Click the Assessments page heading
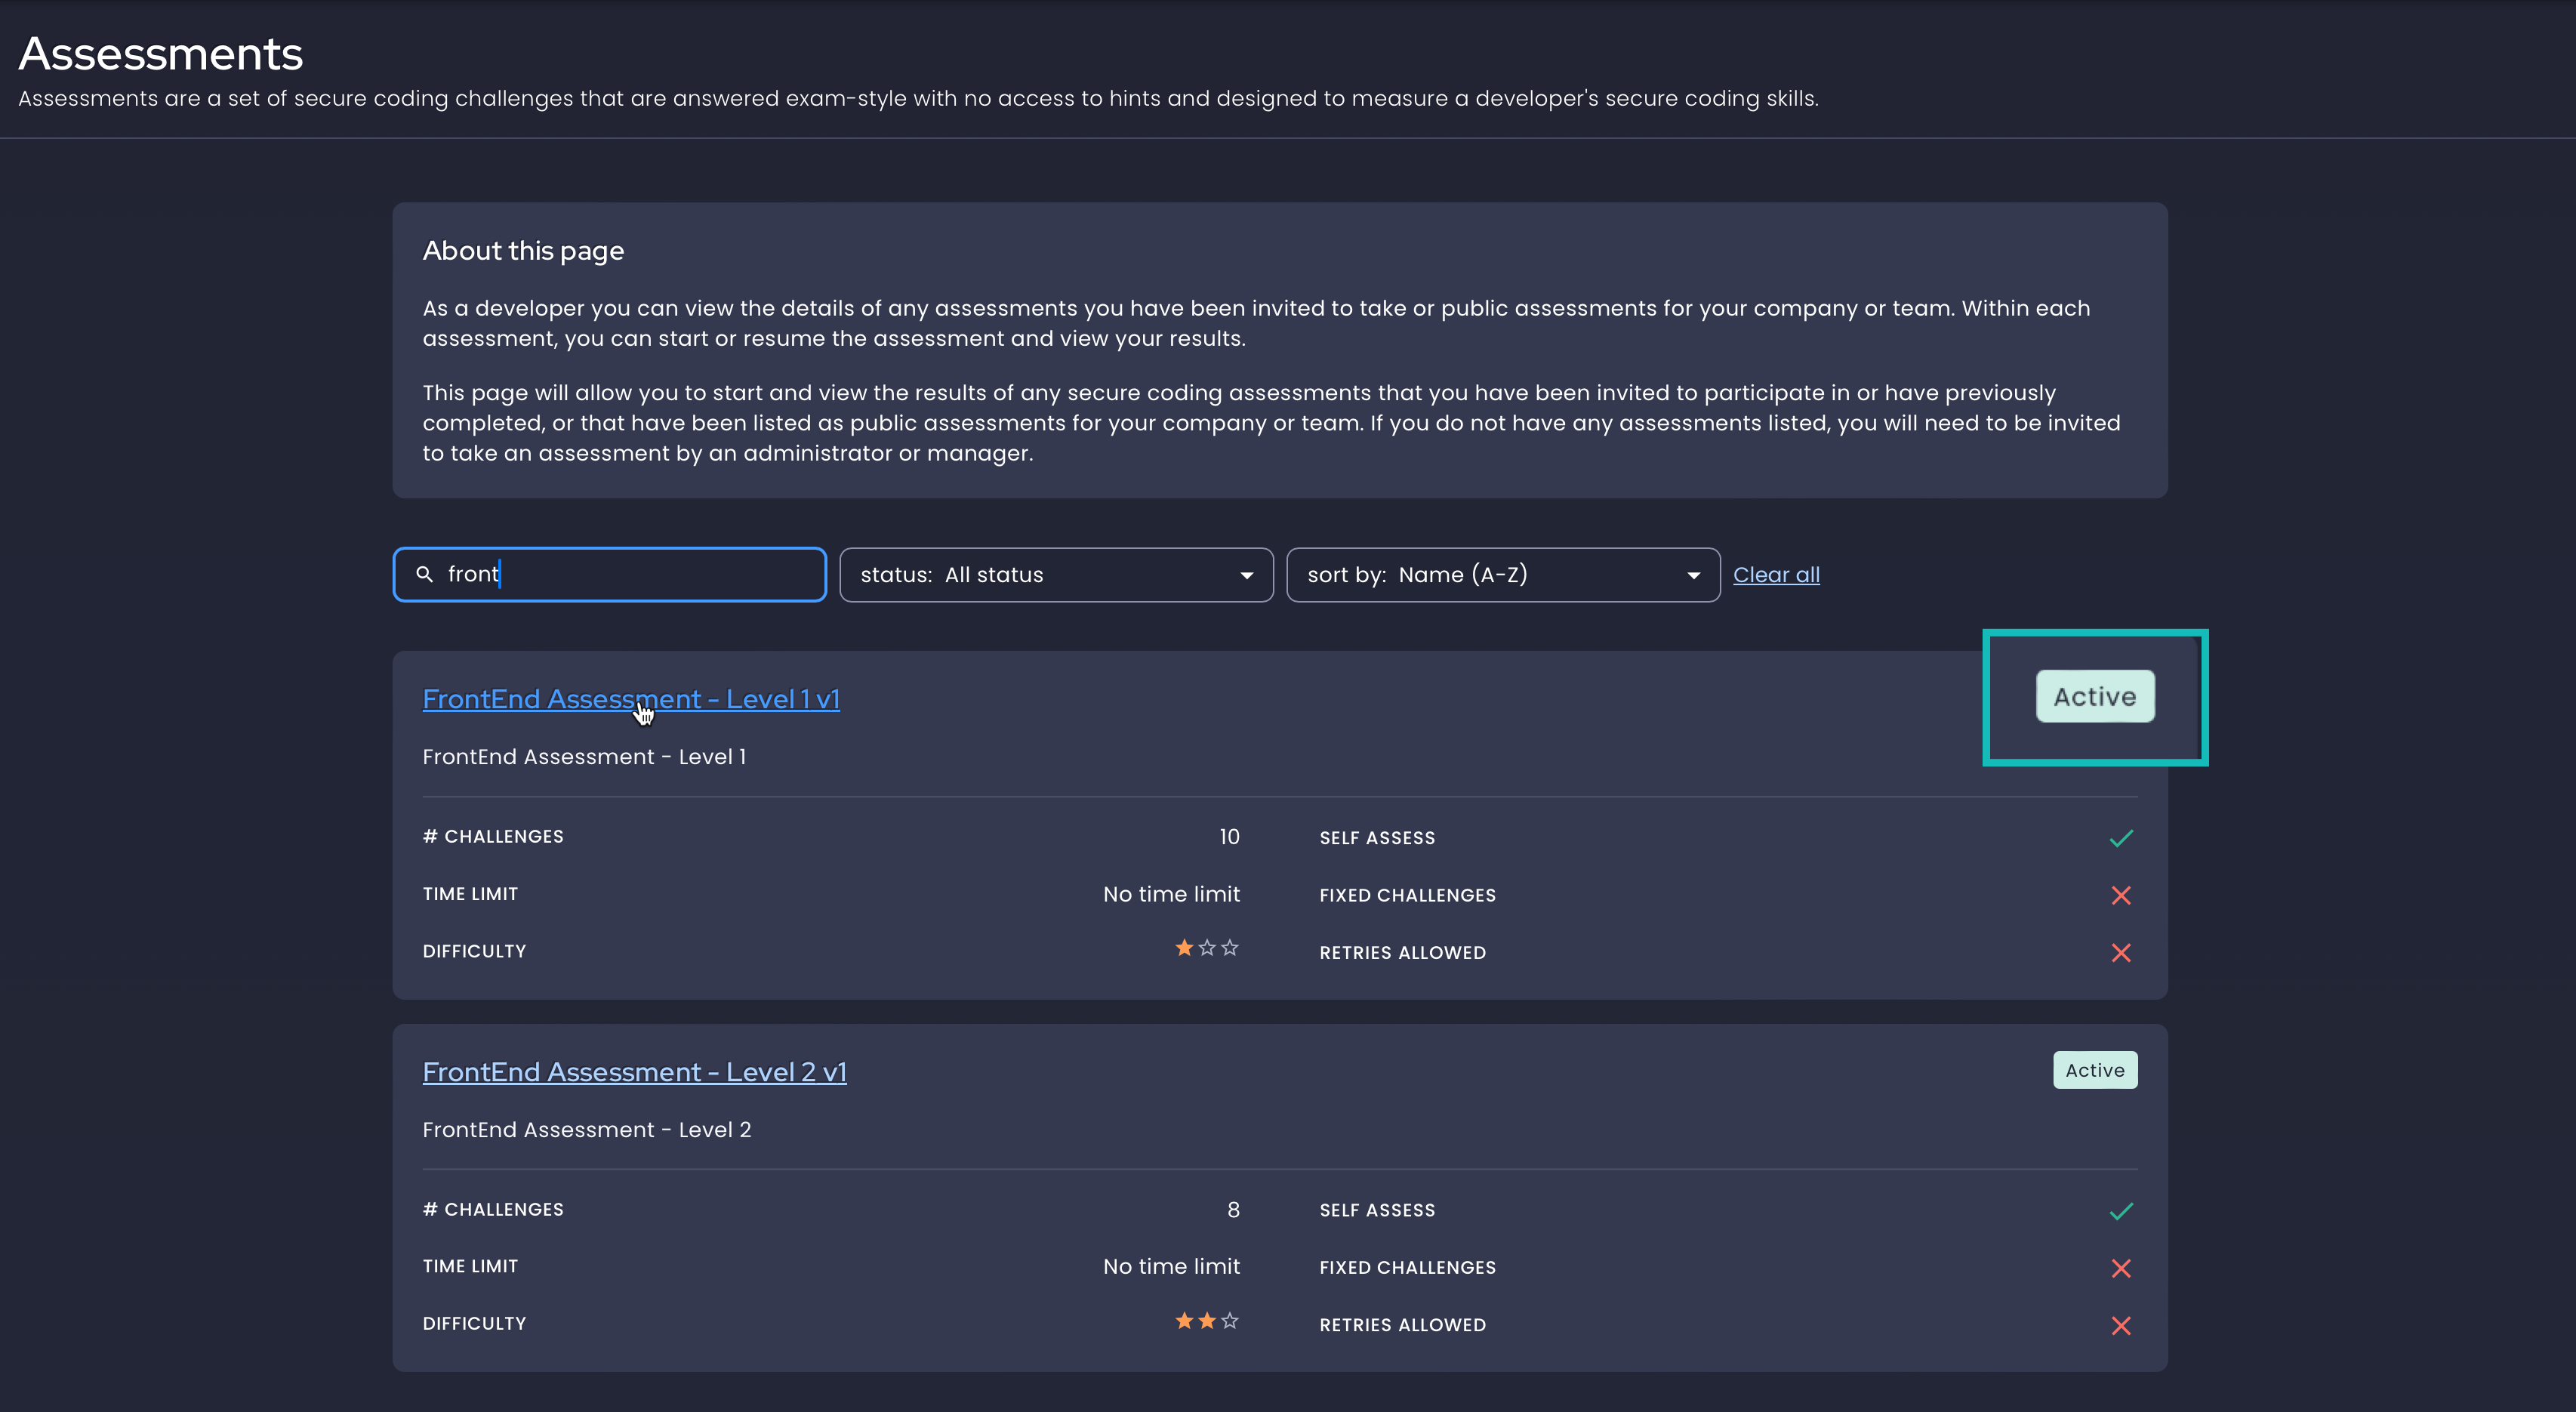Screen dimensions: 2576x1412 160,53
